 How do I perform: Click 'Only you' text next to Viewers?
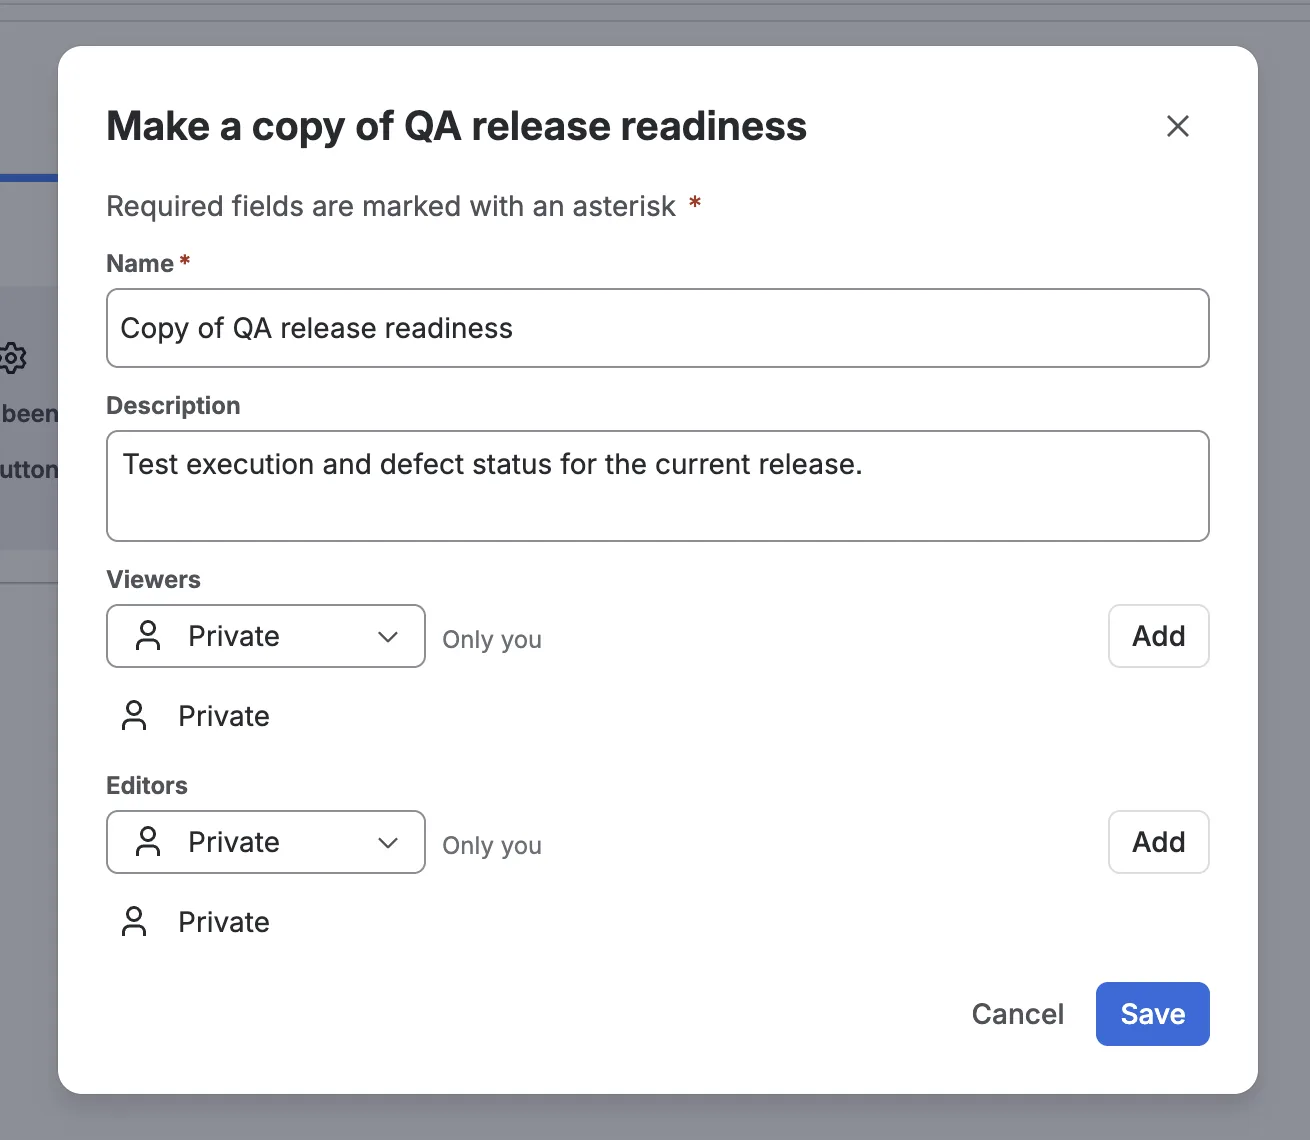point(492,640)
